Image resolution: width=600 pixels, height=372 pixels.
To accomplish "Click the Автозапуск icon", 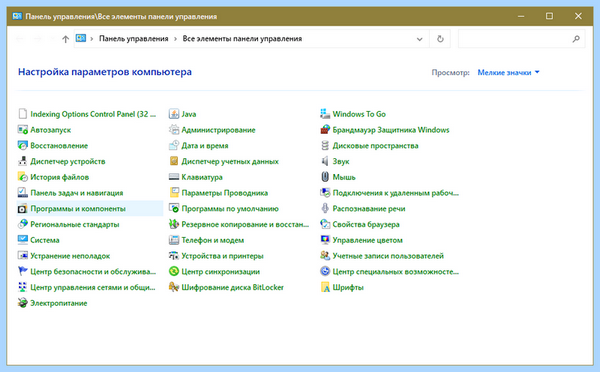I will click(x=23, y=130).
